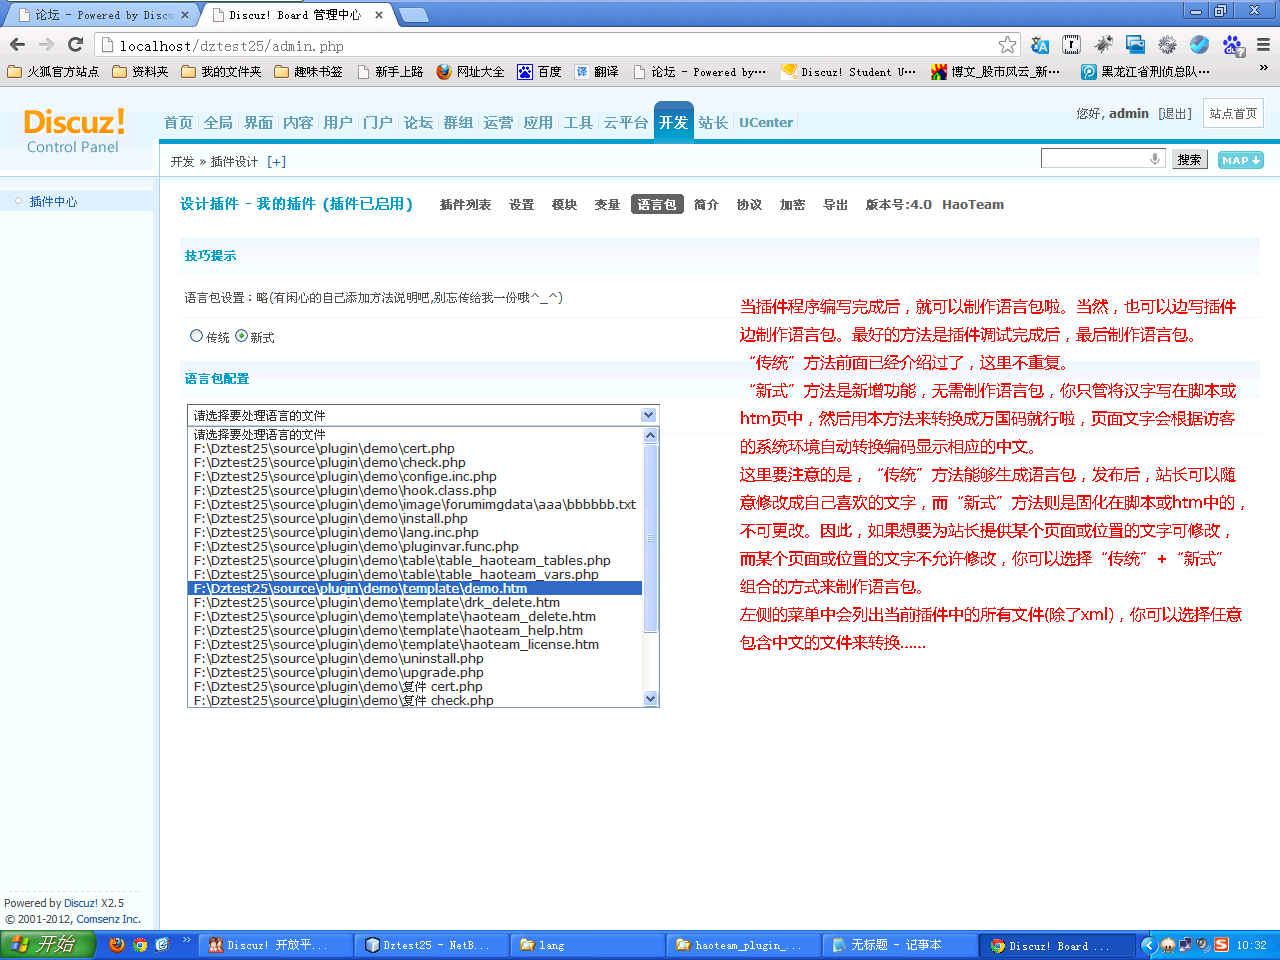Click the 站点首页 button
1280x960 pixels.
click(x=1233, y=113)
